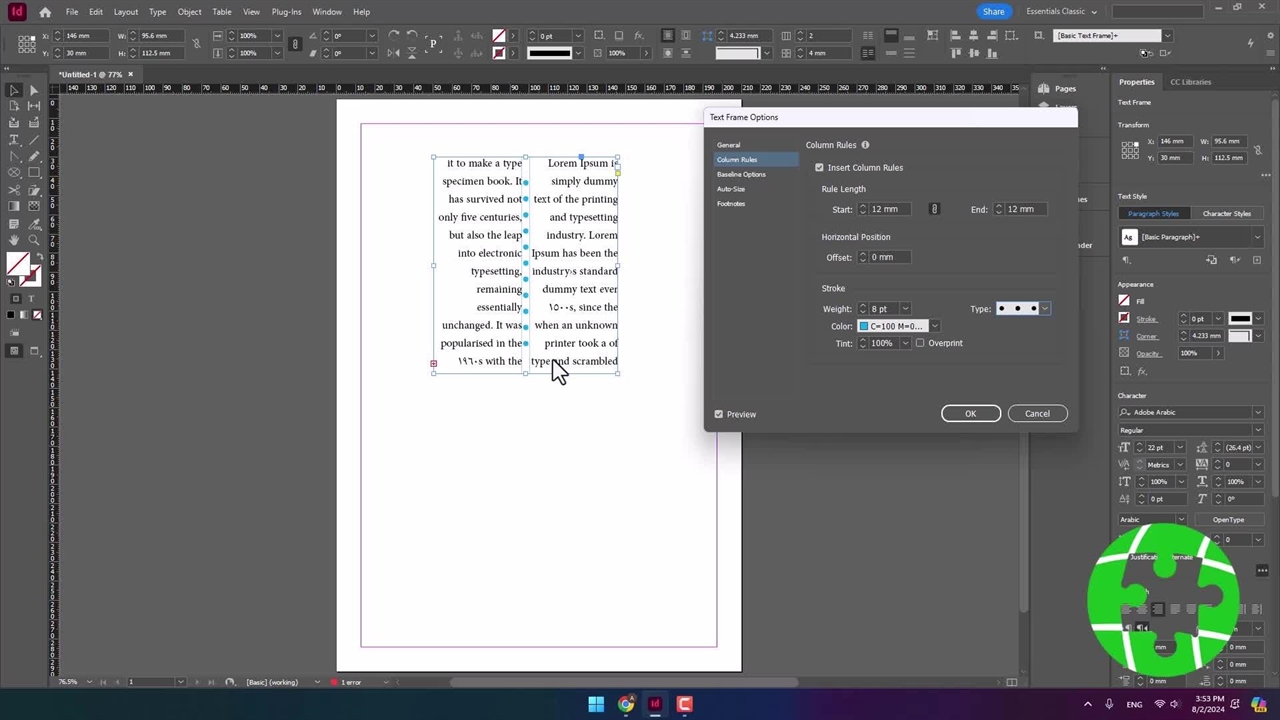
Task: Open the Layout menu
Action: pos(126,12)
